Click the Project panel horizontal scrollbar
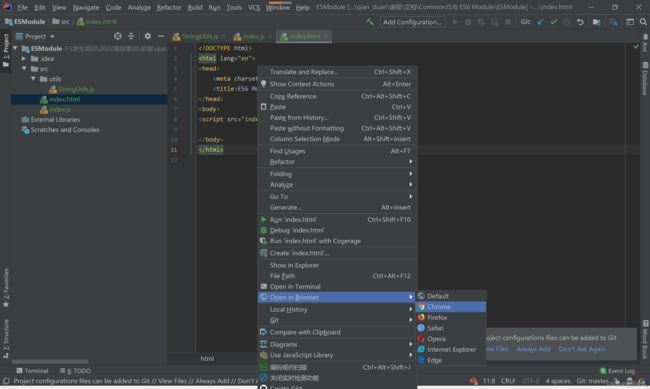This screenshot has height=389, width=650. [x=50, y=362]
